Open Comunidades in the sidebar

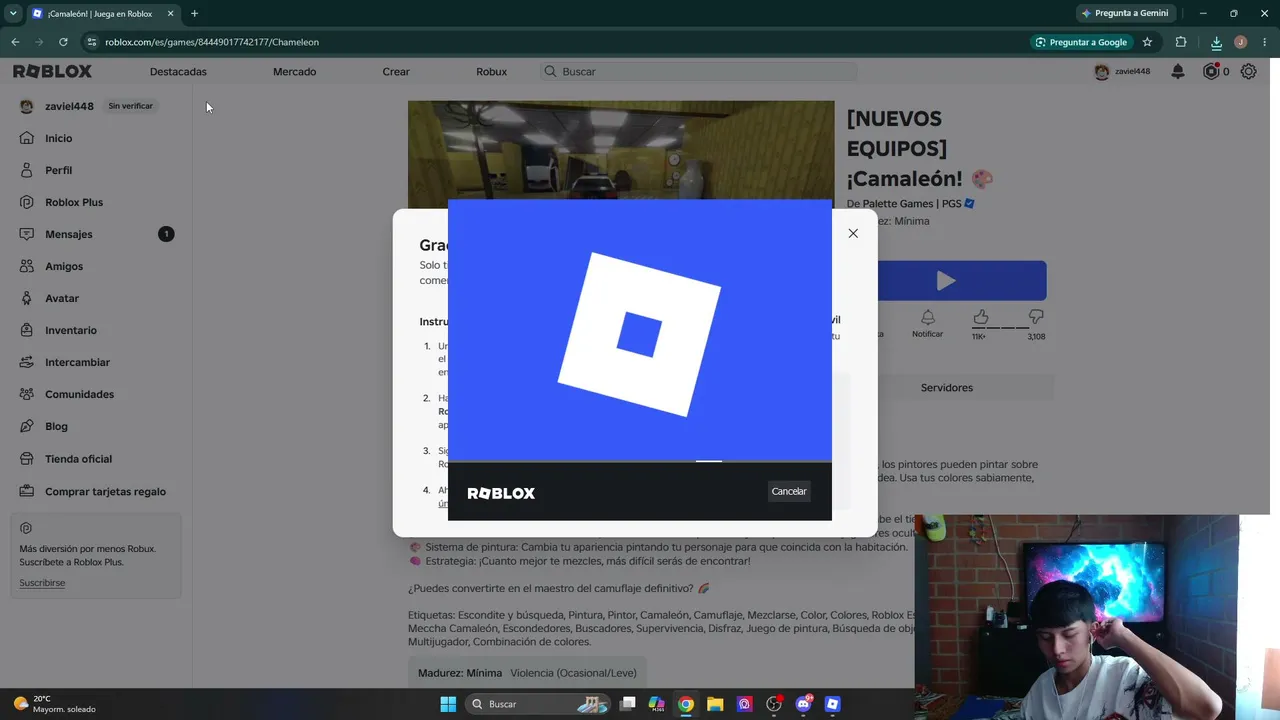pos(79,394)
